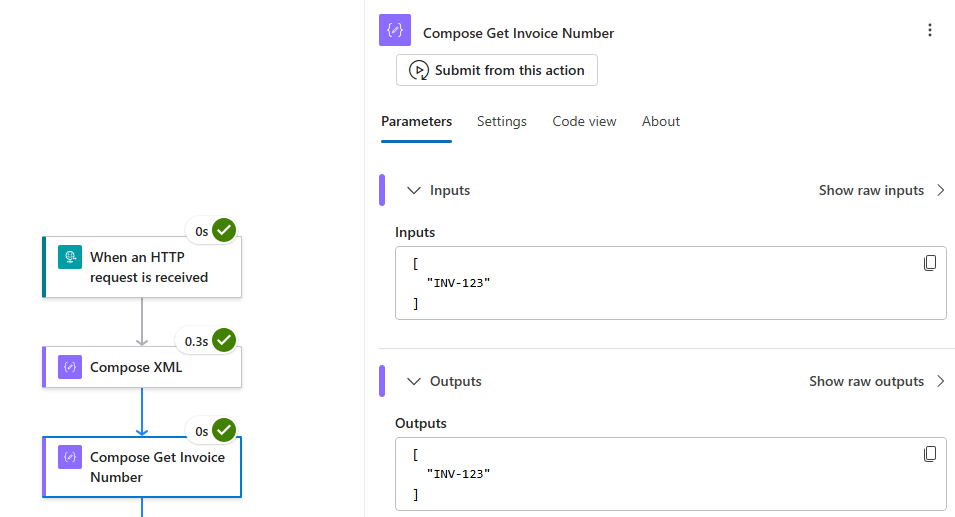Expand Show raw inputs arrow
This screenshot has width=955, height=517.
[x=940, y=190]
